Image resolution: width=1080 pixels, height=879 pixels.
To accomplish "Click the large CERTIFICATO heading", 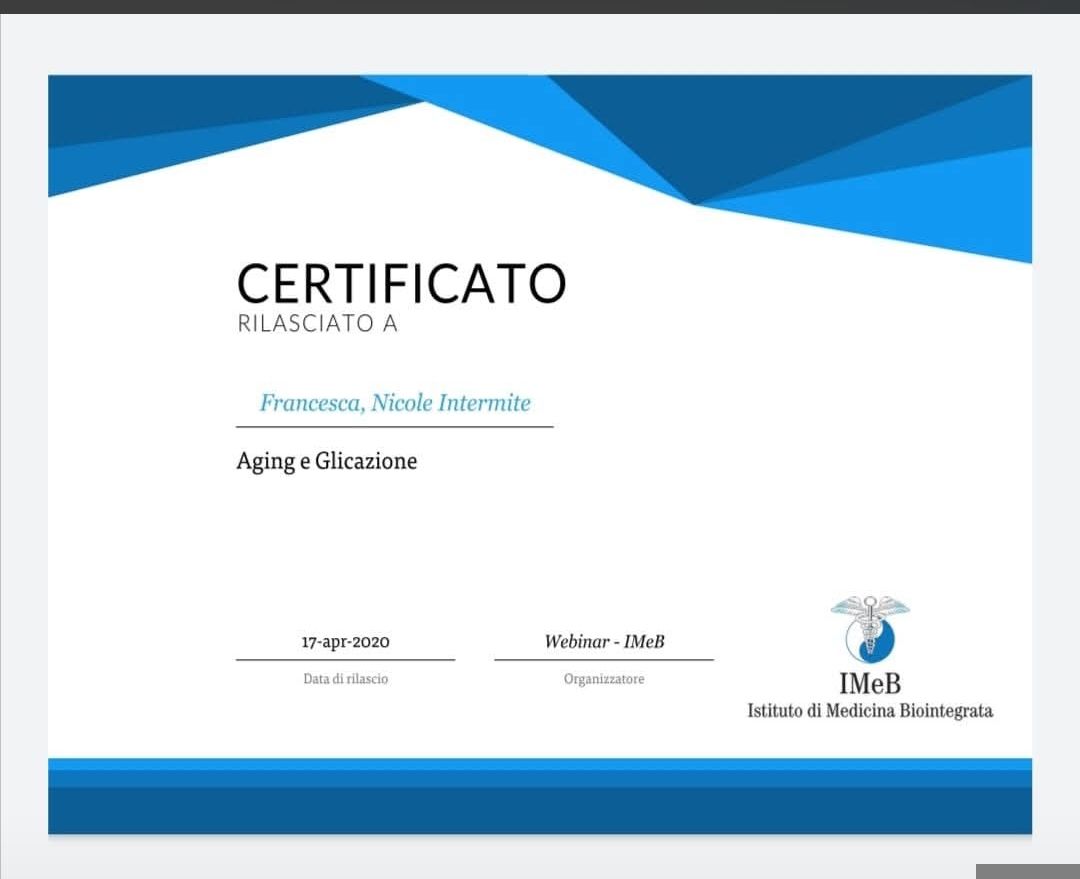I will point(401,283).
